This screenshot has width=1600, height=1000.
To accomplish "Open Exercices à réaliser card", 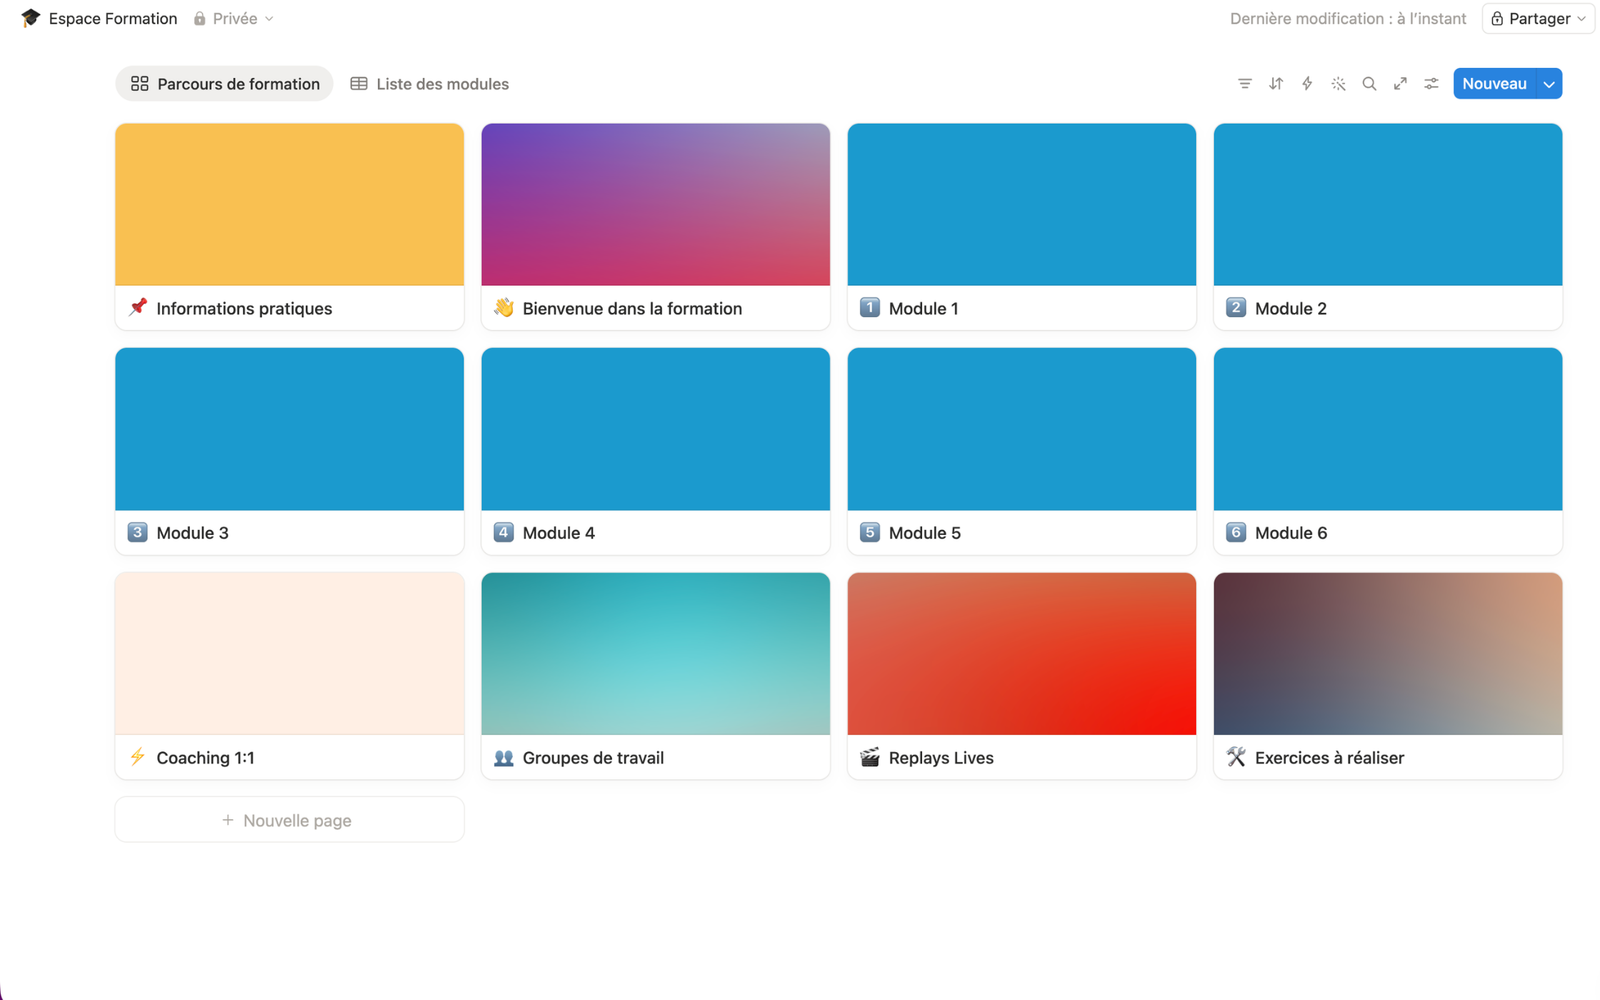I will click(x=1387, y=675).
